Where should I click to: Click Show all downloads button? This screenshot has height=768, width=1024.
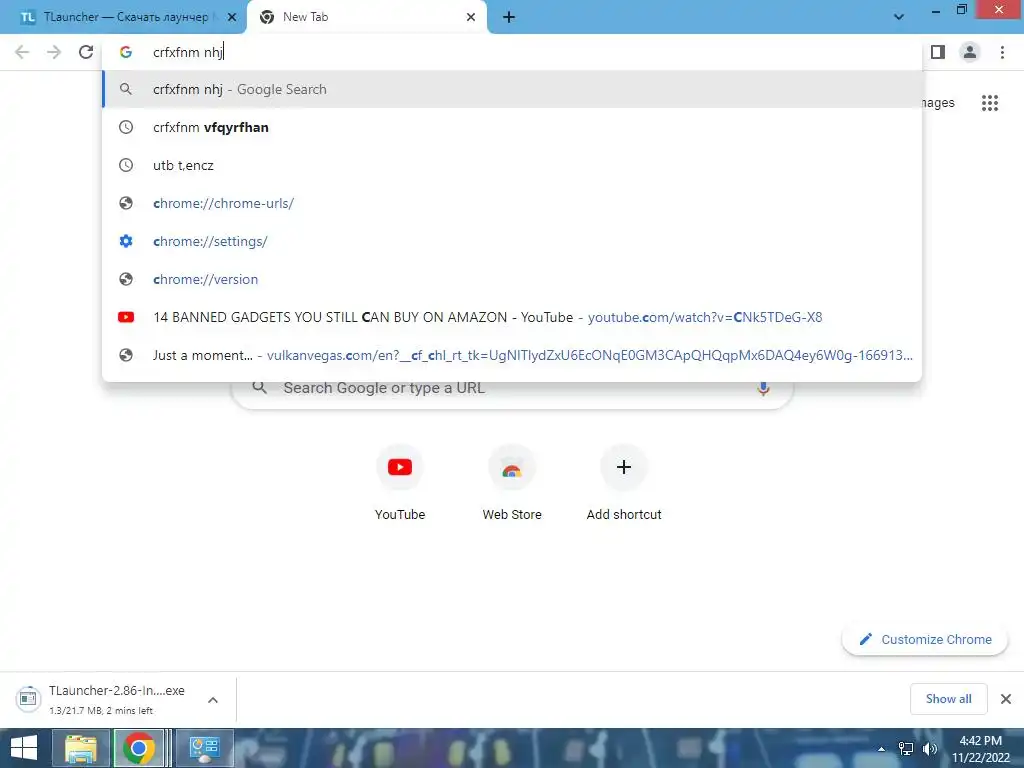click(948, 699)
